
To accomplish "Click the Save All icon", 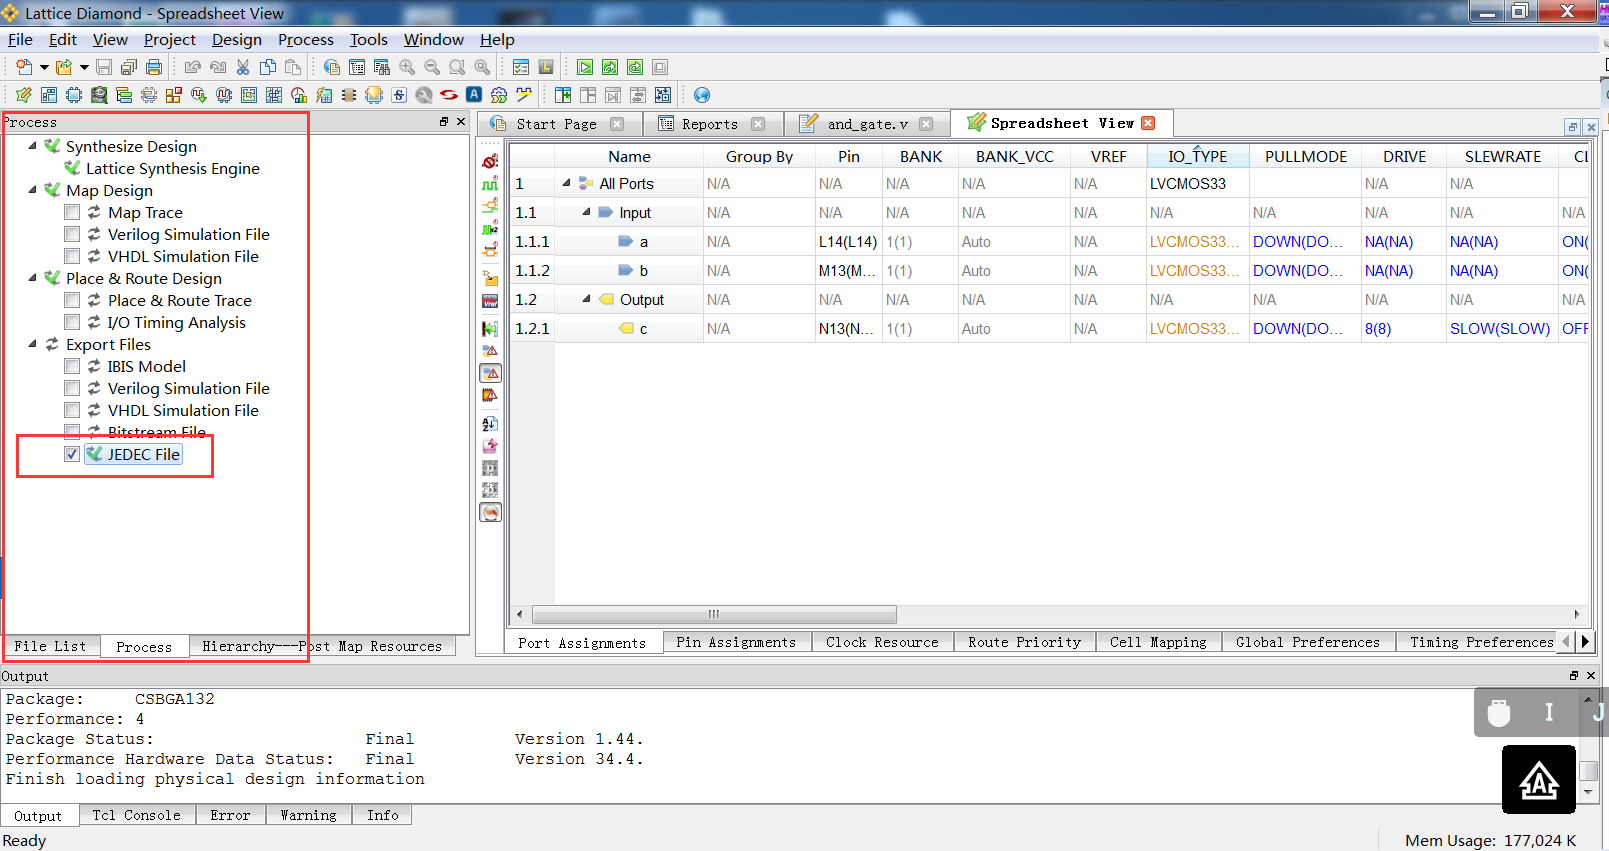I will tap(129, 67).
